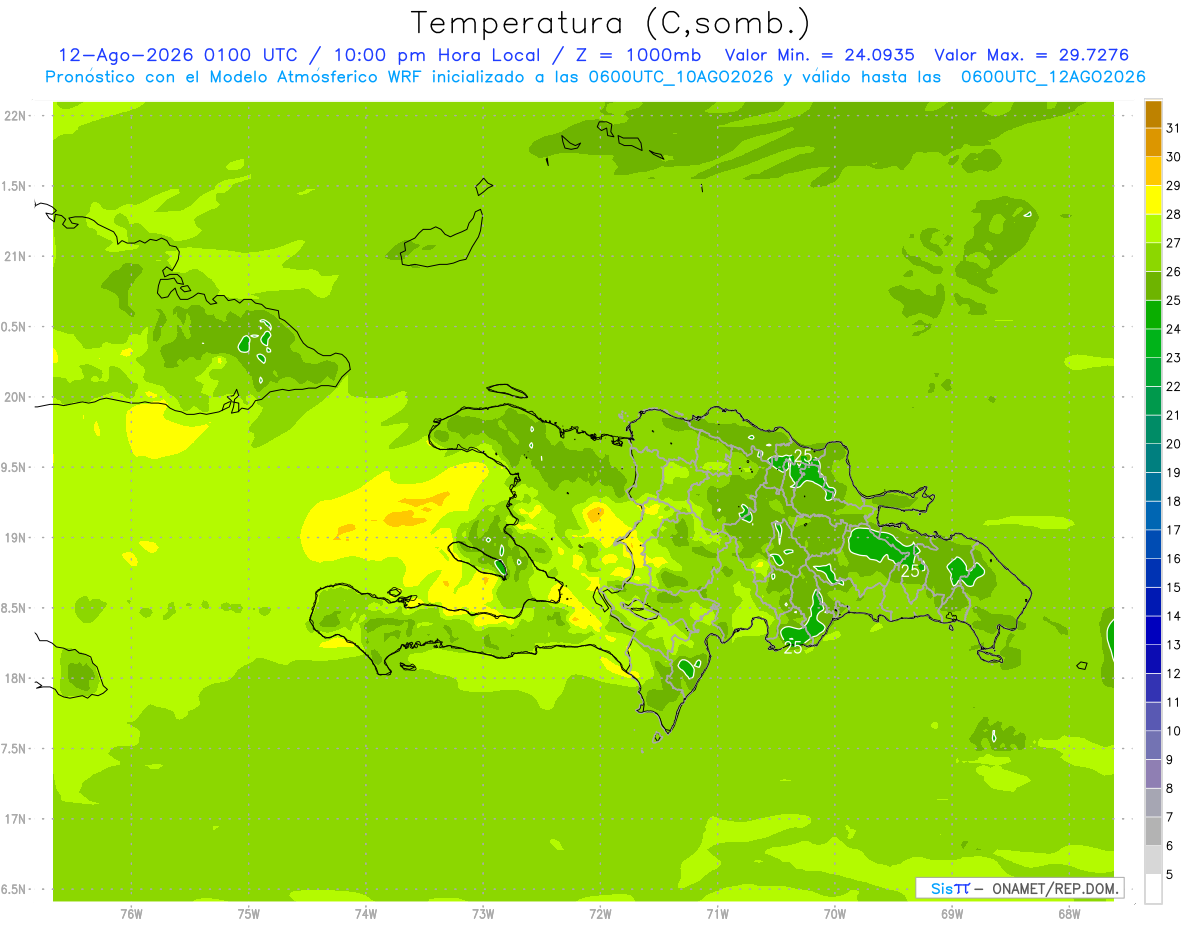
Task: Click the blue swatch between 16 and 17
Action: click(1153, 544)
